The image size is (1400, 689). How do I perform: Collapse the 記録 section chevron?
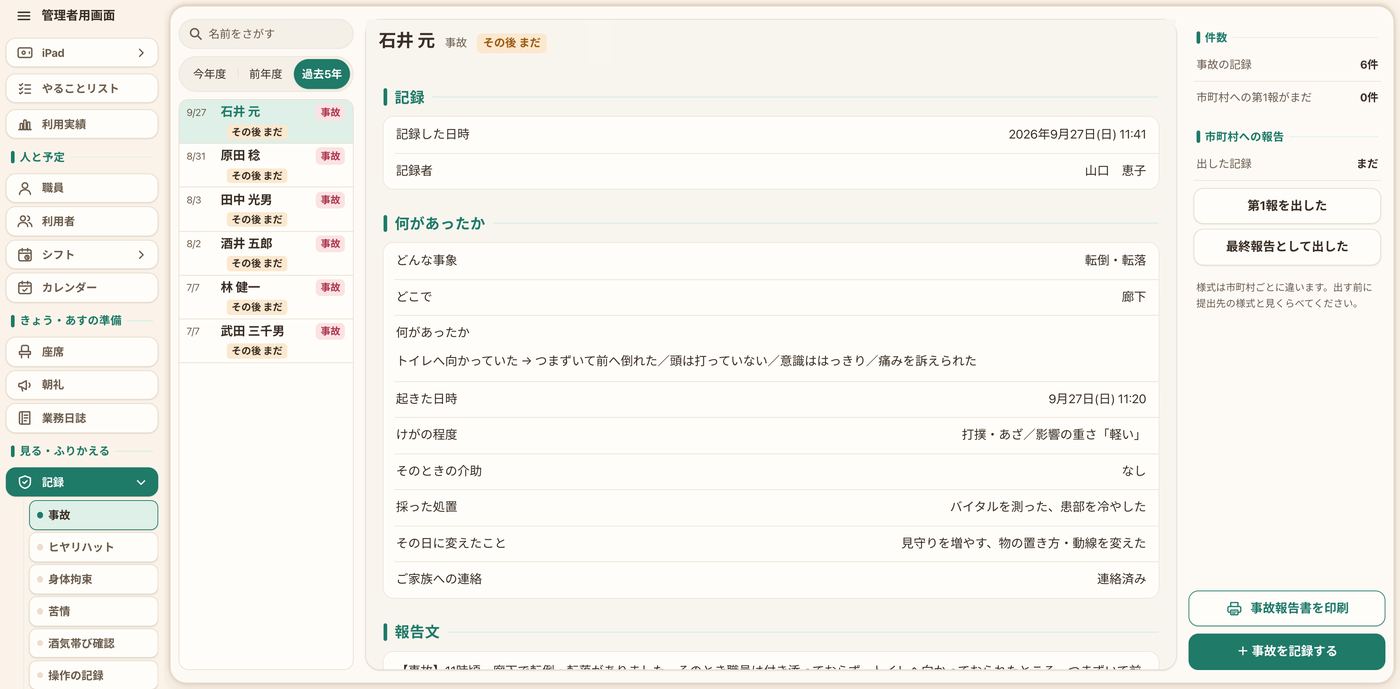pyautogui.click(x=141, y=482)
